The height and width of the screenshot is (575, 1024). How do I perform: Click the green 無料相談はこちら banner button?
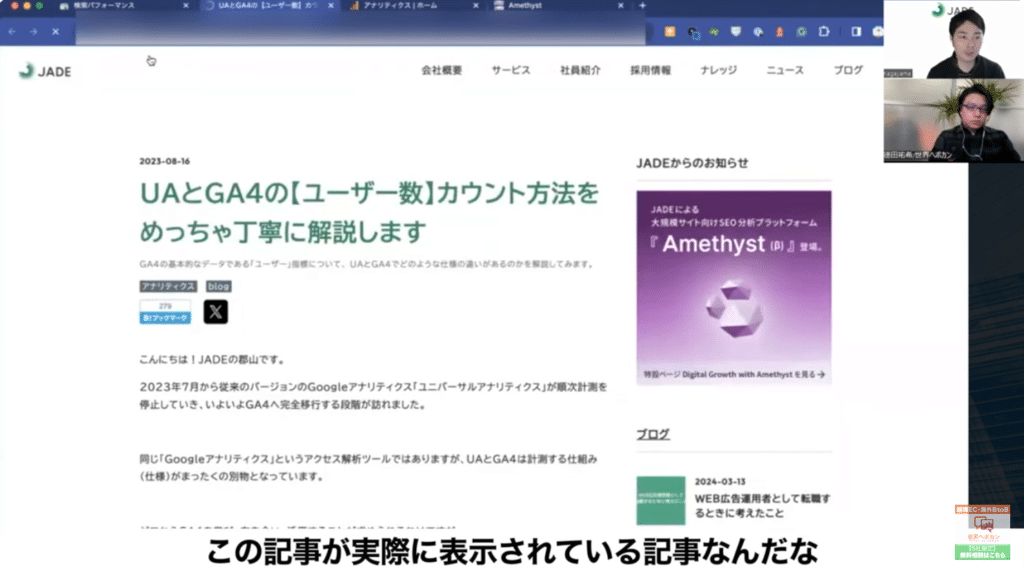pos(982,552)
